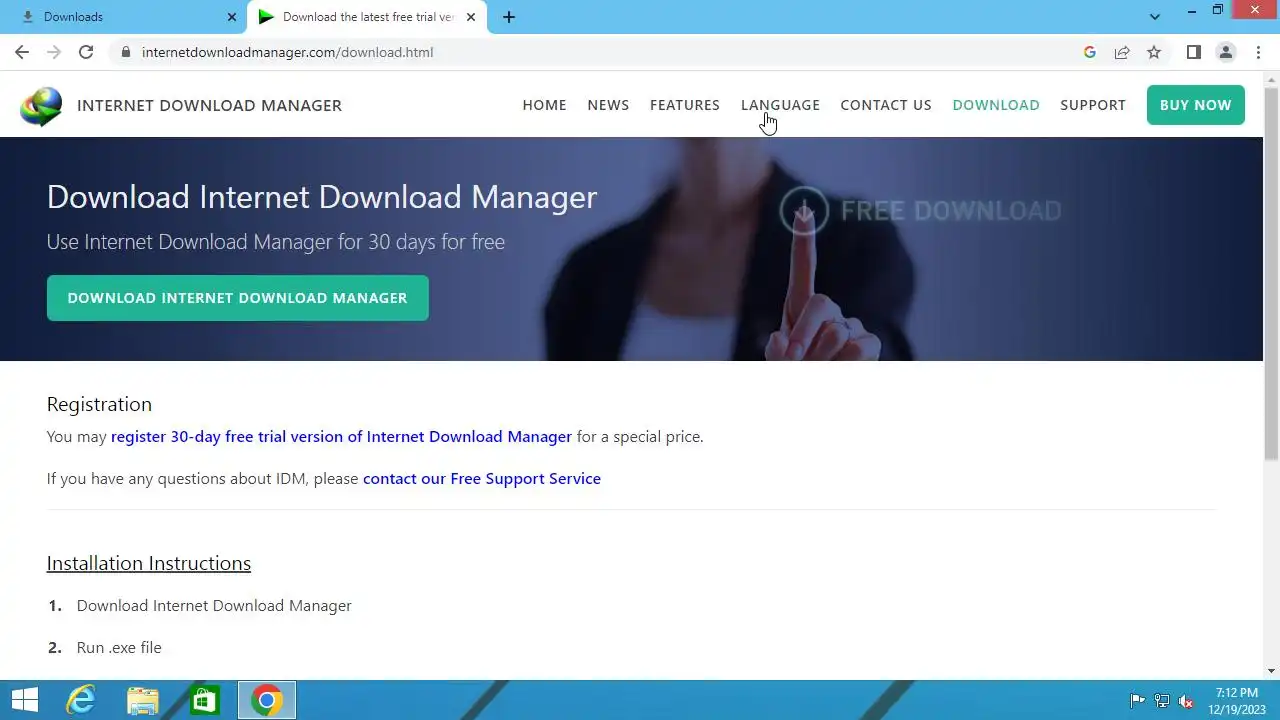Open File Explorer from the taskbar

coord(143,700)
